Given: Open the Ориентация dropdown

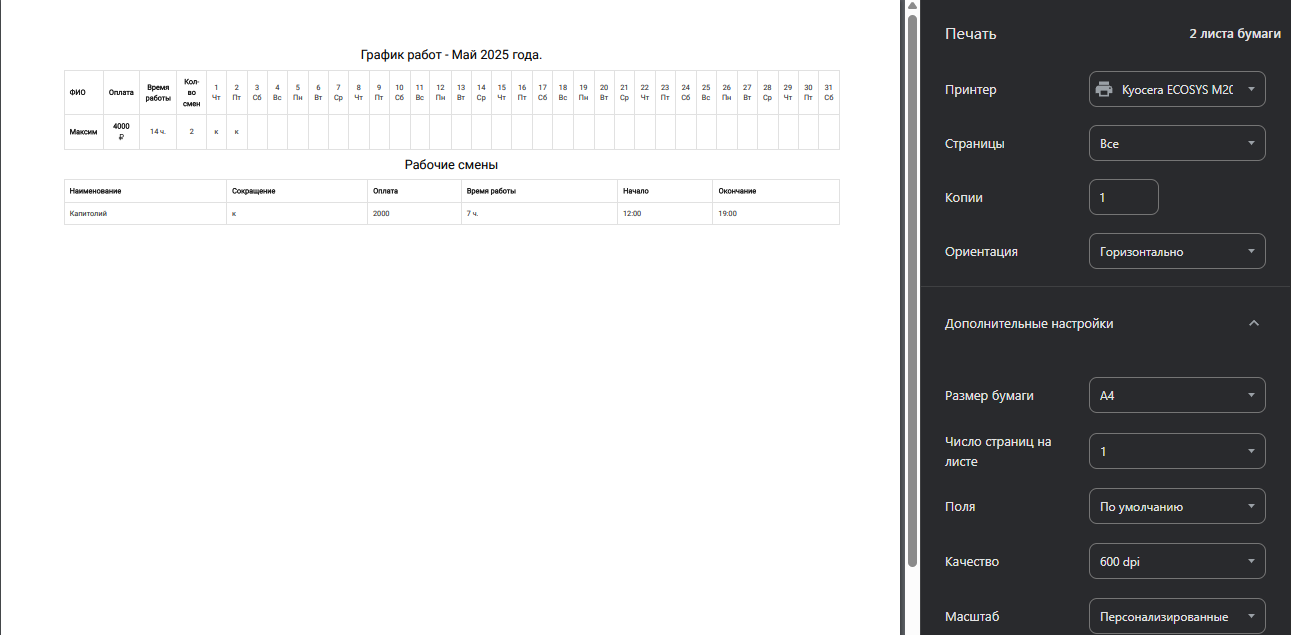Looking at the screenshot, I should (x=1176, y=251).
